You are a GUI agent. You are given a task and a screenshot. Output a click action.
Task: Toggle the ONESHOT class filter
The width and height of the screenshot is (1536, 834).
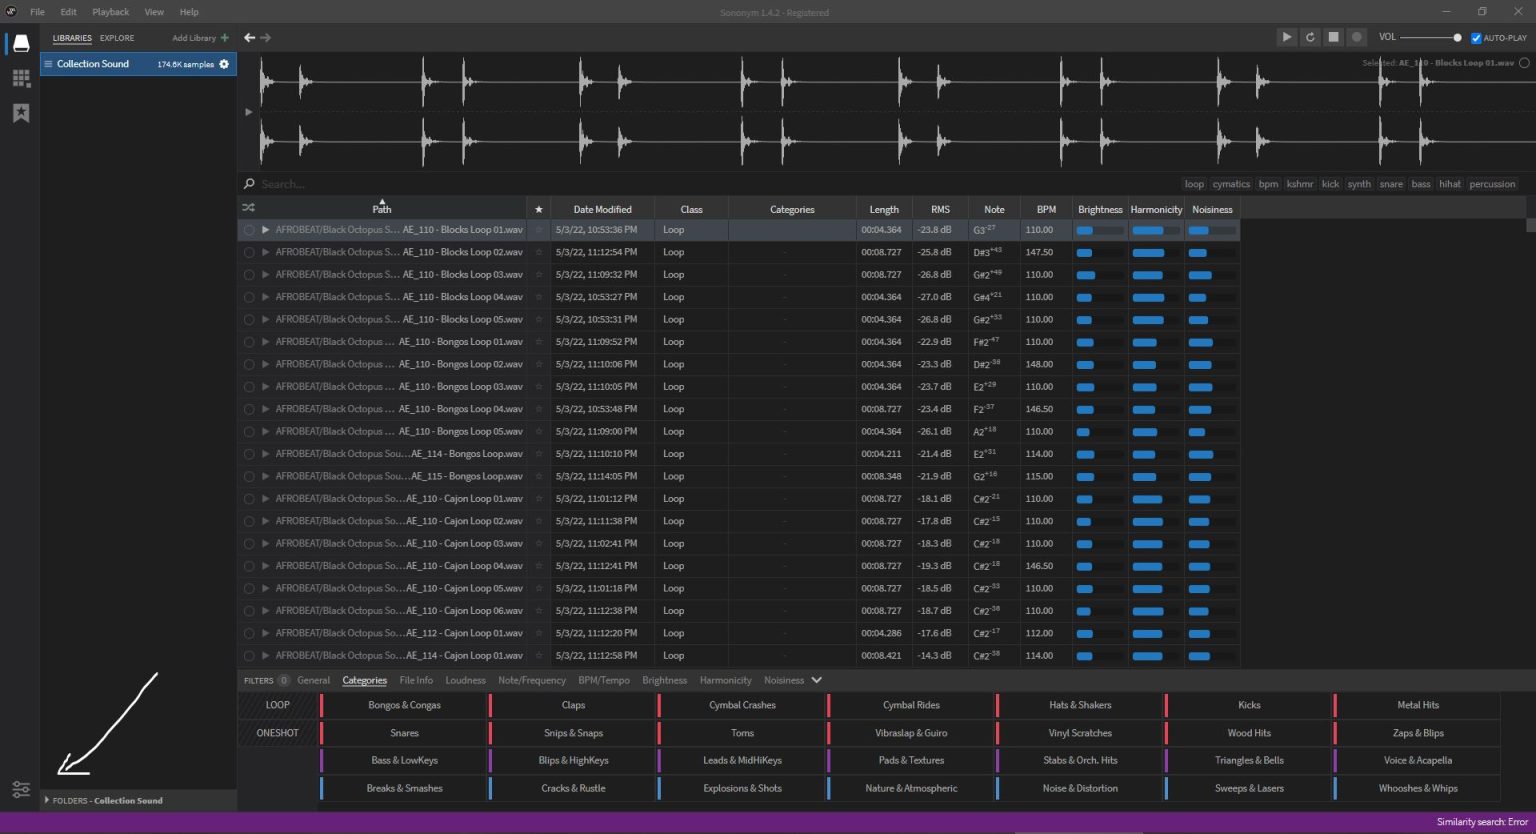[278, 733]
